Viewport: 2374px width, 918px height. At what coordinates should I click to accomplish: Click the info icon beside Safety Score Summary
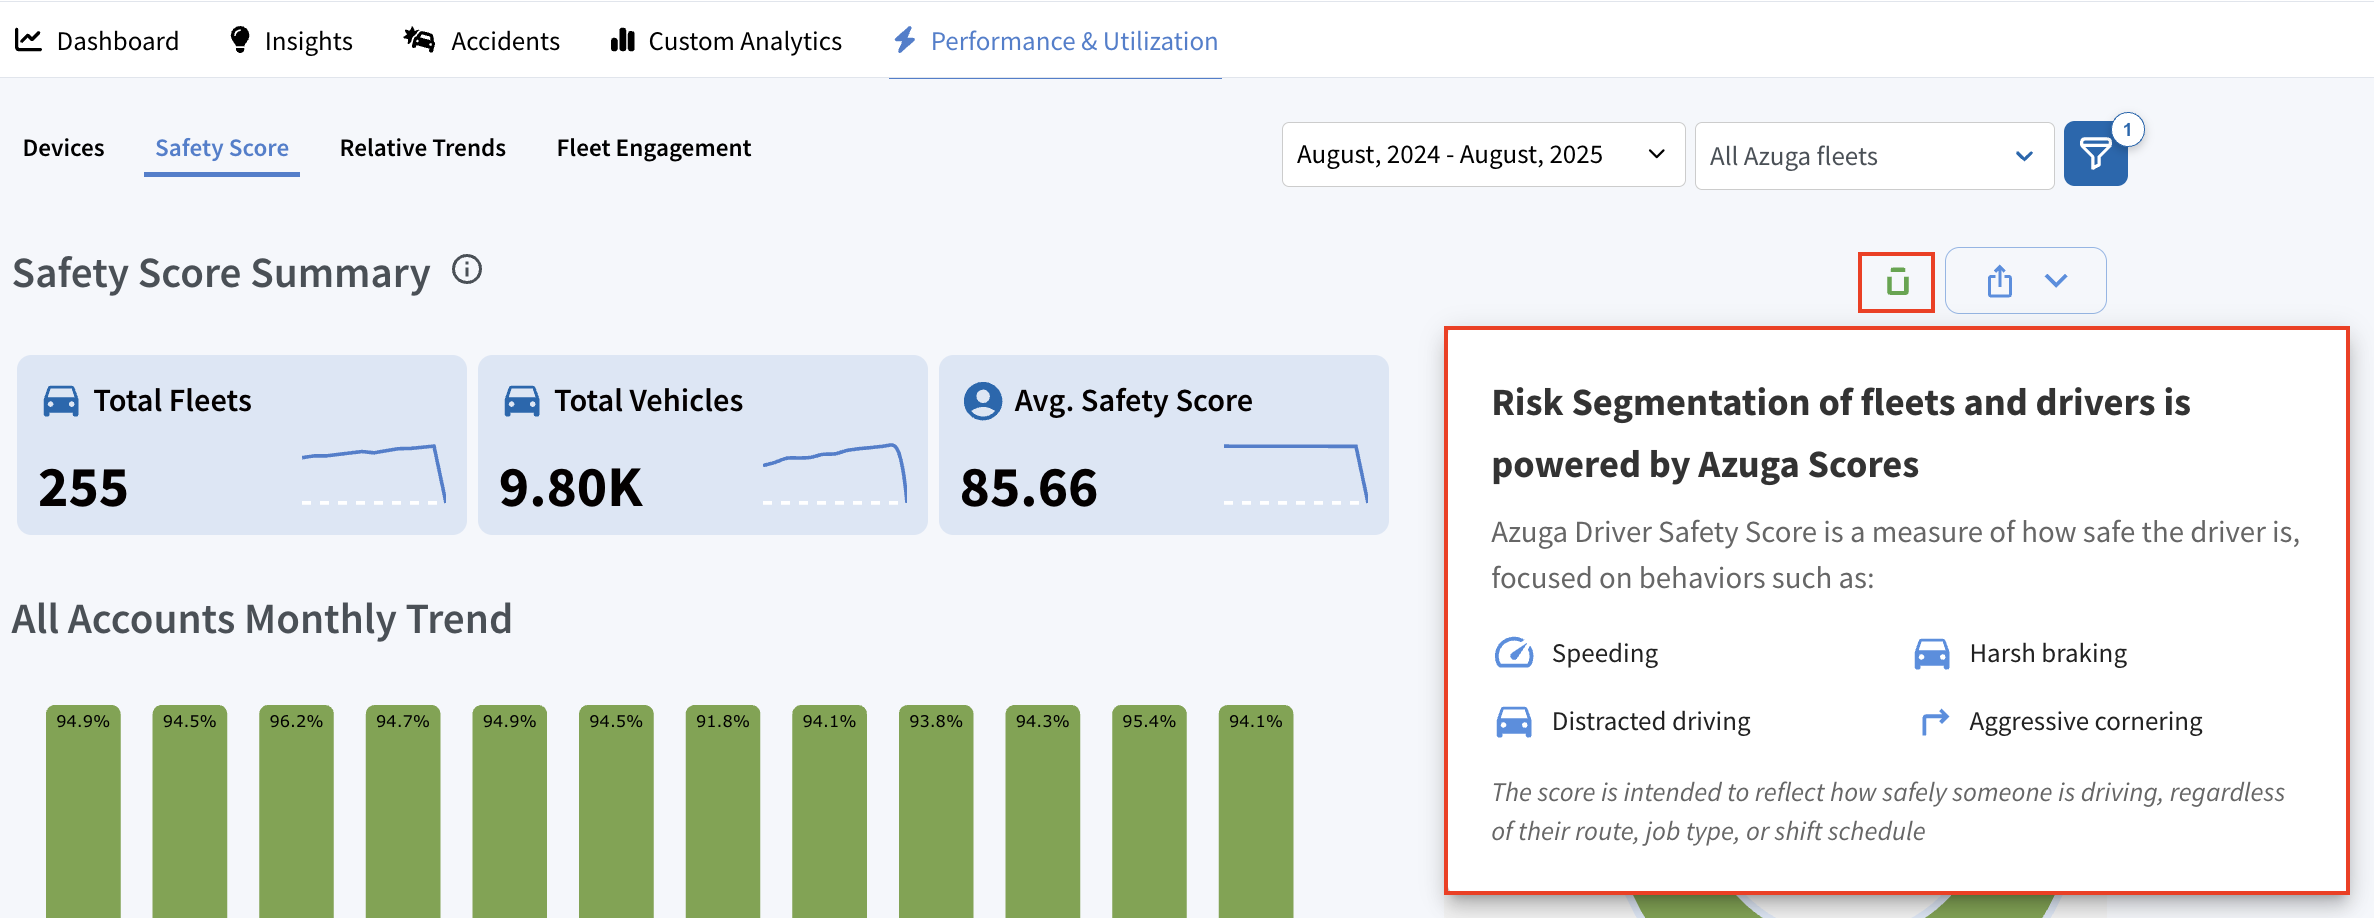point(467,270)
